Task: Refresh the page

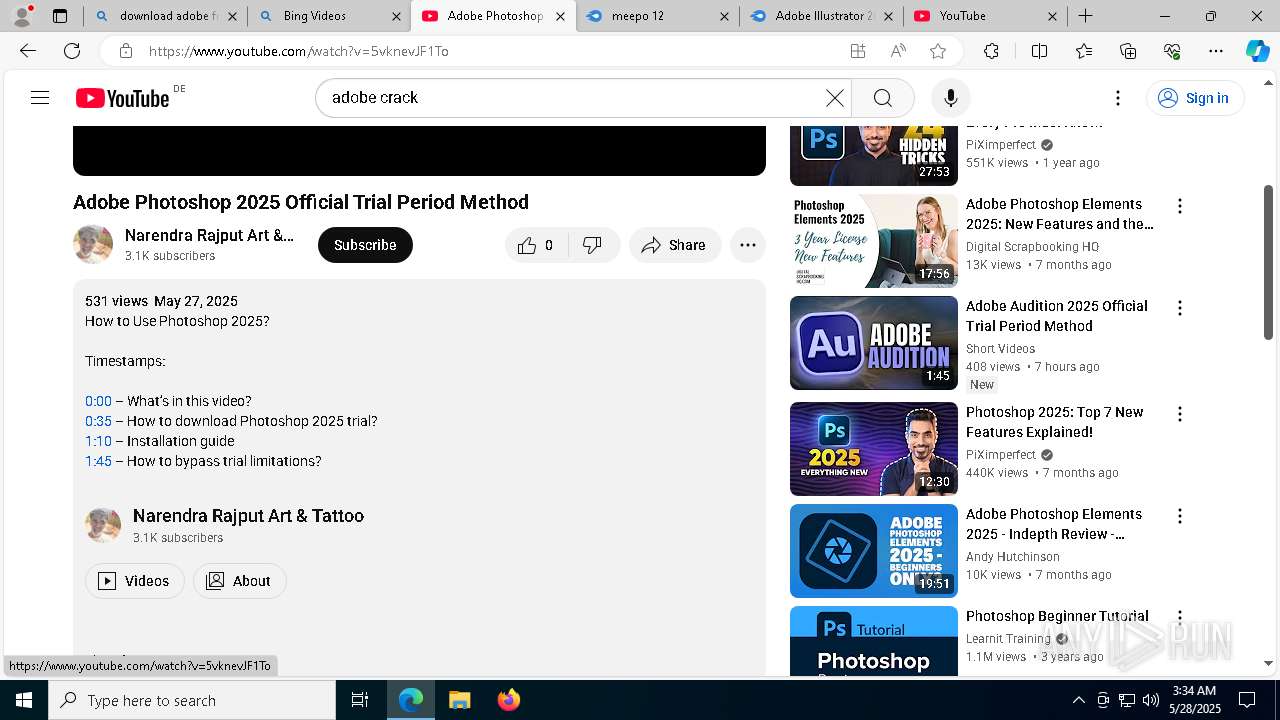Action: pos(72,51)
